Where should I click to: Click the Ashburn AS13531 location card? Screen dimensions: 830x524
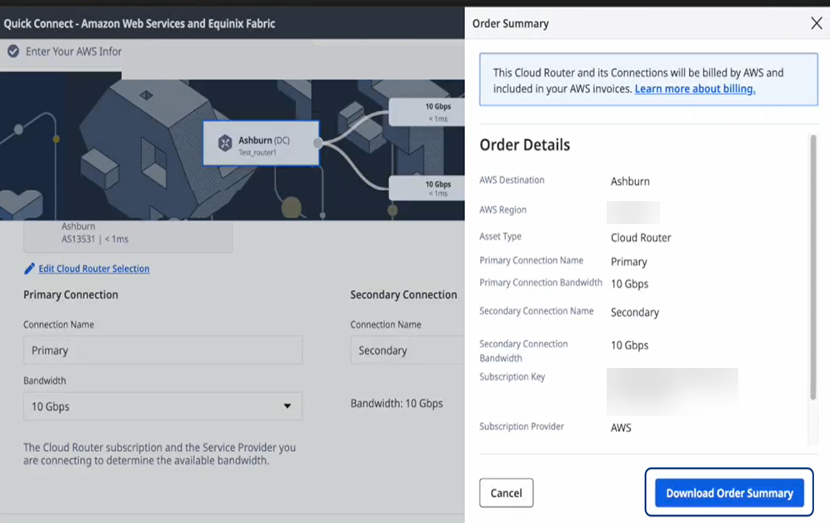(128, 234)
